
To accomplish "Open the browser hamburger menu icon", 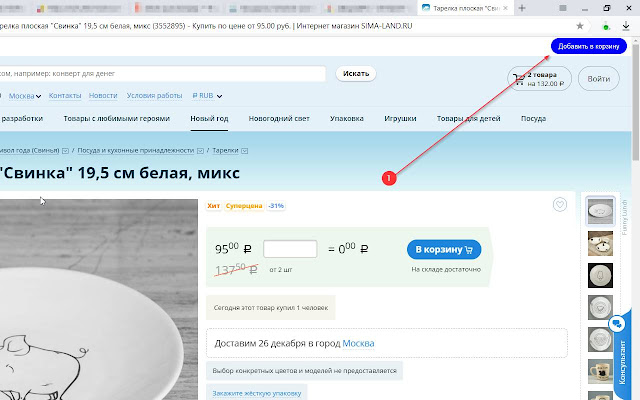I will [563, 8].
